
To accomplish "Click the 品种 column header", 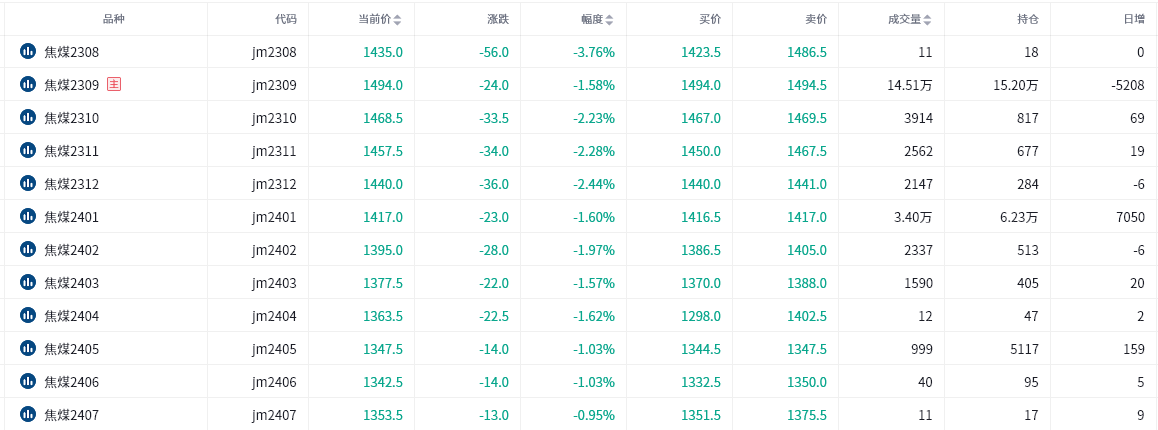I will tap(113, 20).
